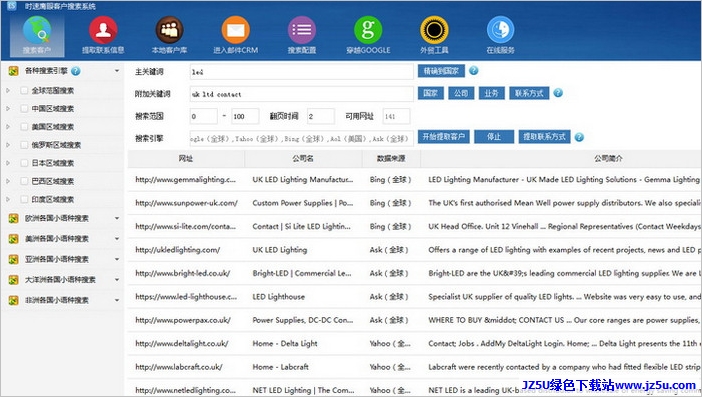Focus the 主关键词 input field
This screenshot has height=397, width=702.
pos(302,72)
